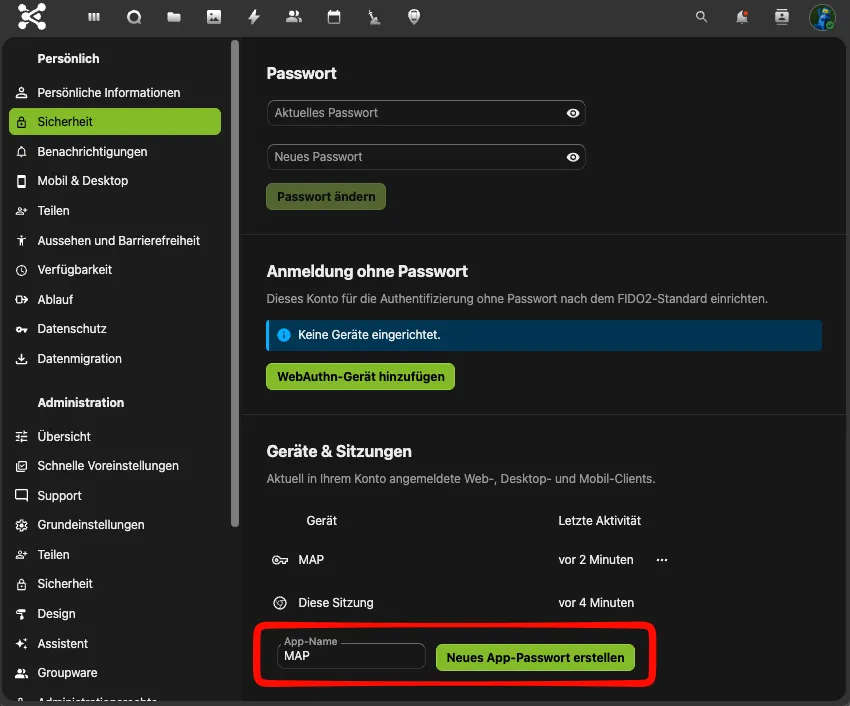Show the Neues Passwort with eye toggle
The height and width of the screenshot is (706, 850).
(573, 157)
